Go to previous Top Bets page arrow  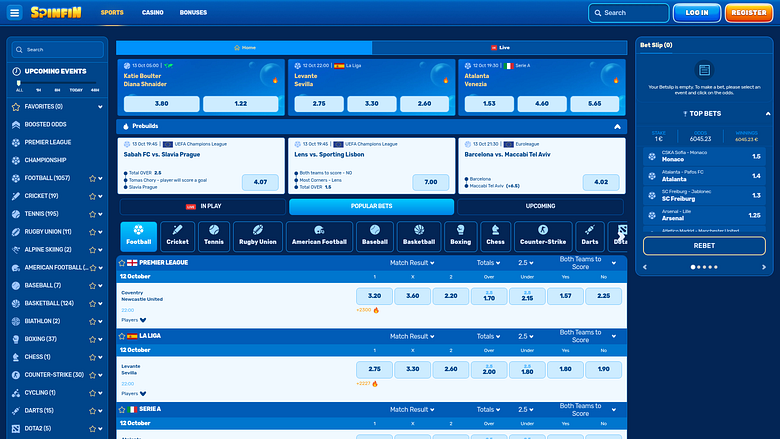click(645, 267)
